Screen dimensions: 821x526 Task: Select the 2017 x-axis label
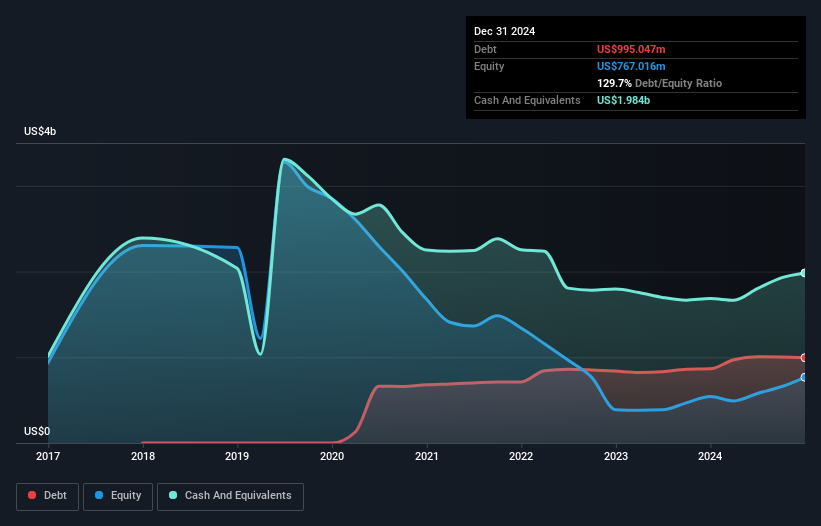(48, 456)
